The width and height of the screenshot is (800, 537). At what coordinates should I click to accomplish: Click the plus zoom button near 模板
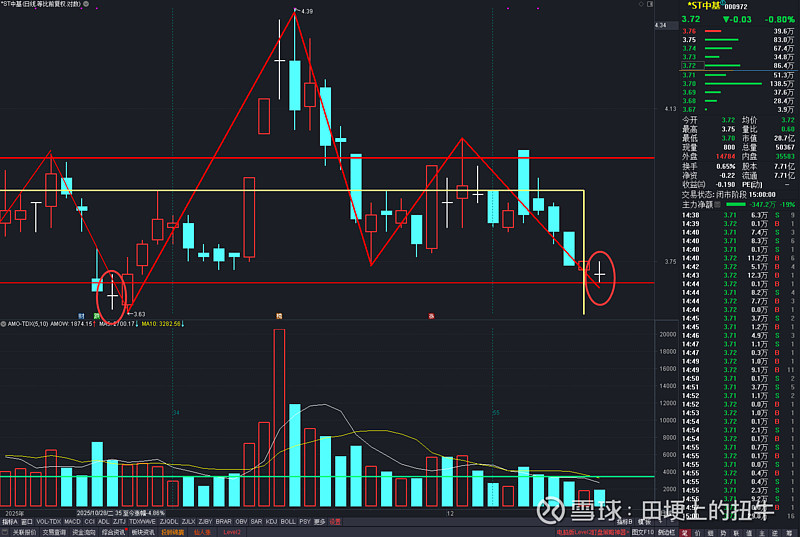point(660,522)
